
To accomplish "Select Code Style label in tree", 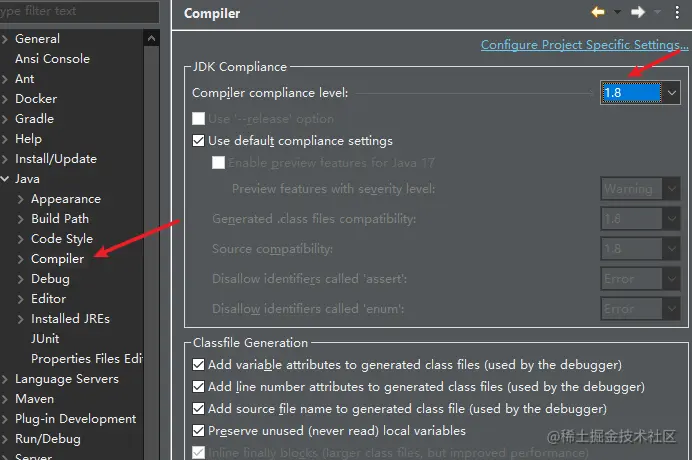I will (x=62, y=239).
